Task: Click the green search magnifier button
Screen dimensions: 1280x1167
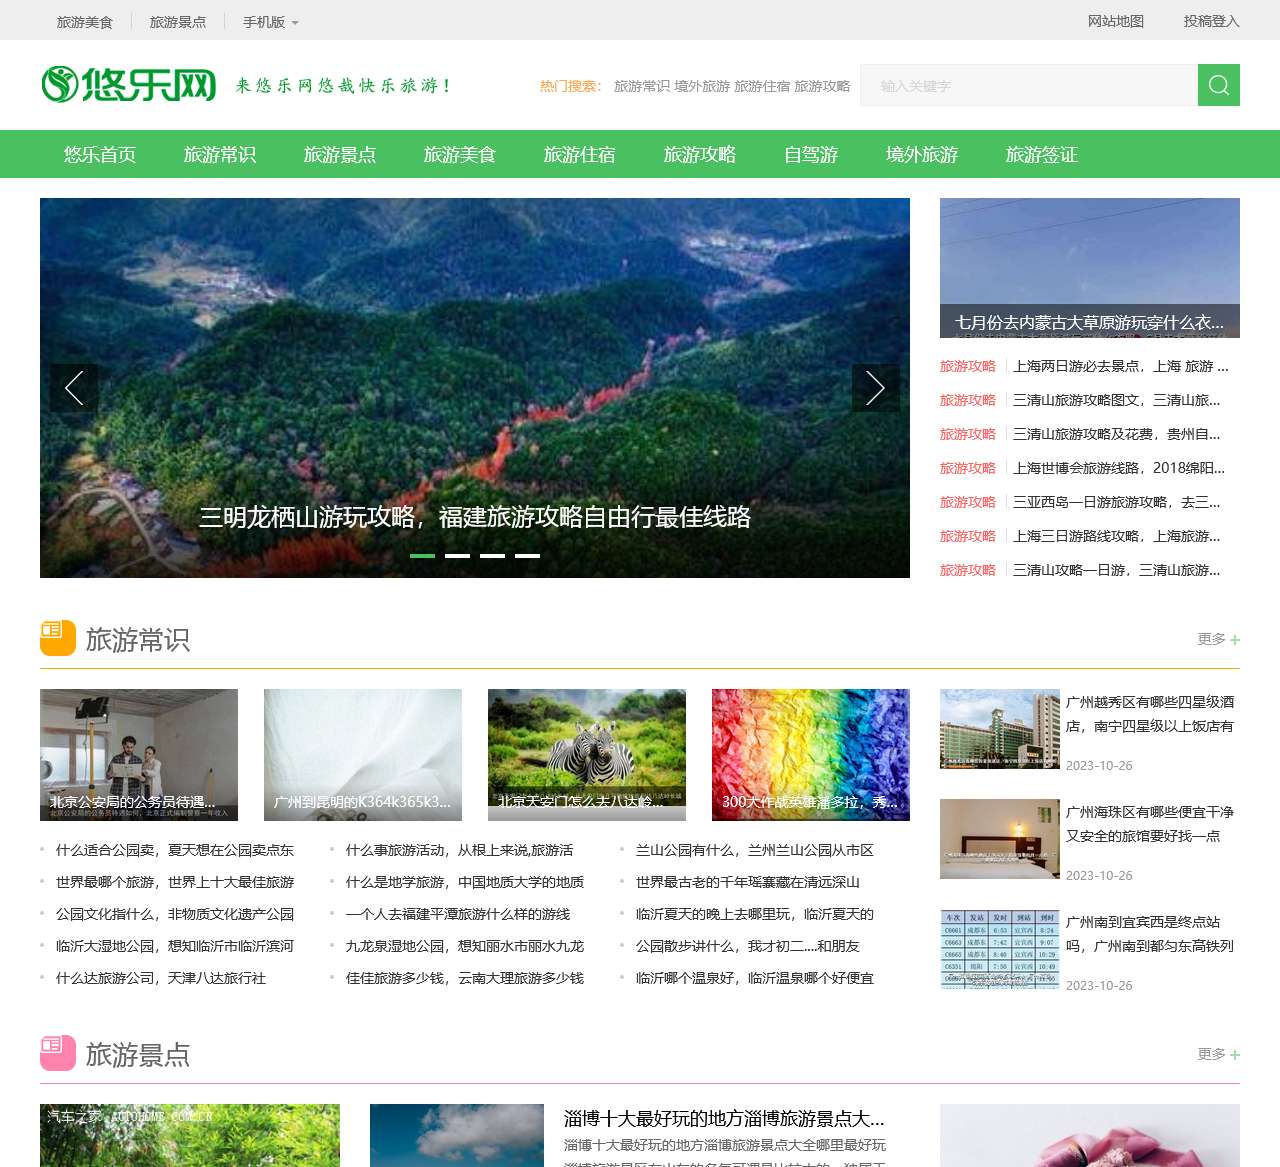Action: click(1219, 85)
